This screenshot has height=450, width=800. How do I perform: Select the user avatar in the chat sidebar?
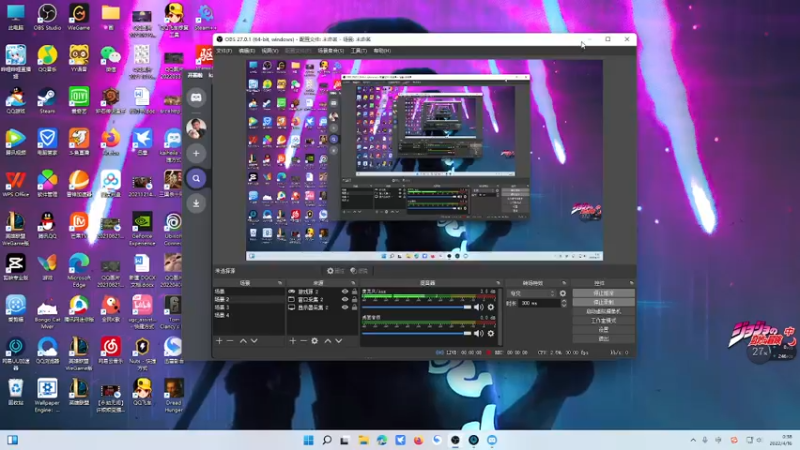coord(196,128)
